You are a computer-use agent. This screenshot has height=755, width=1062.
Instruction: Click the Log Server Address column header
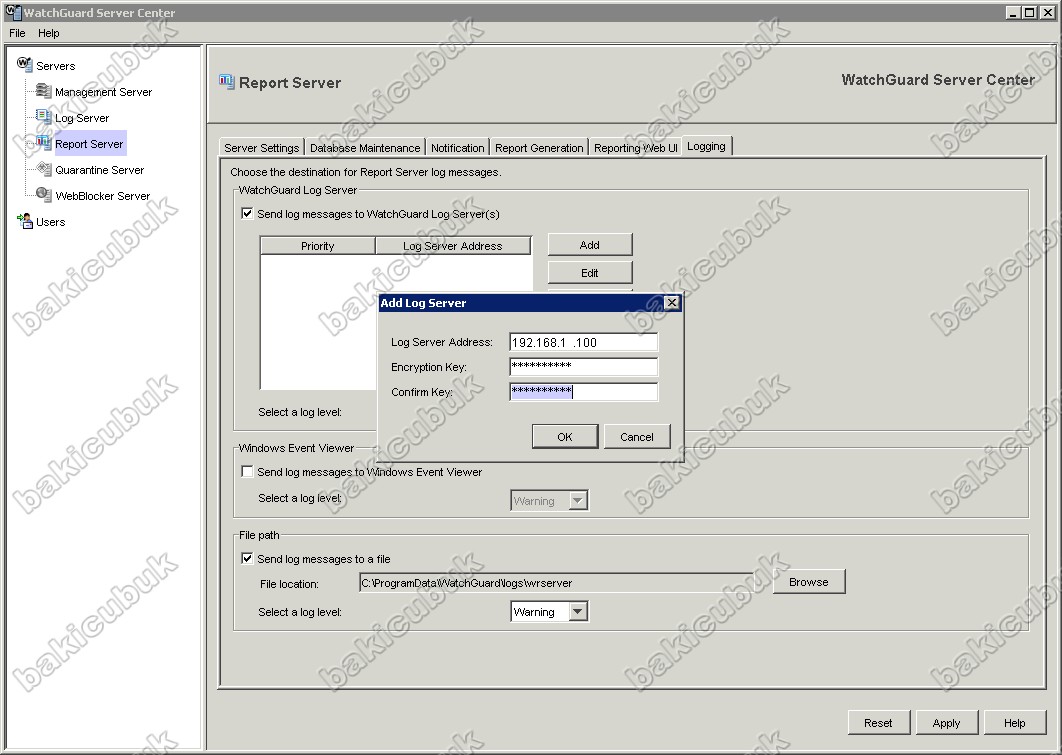click(452, 246)
